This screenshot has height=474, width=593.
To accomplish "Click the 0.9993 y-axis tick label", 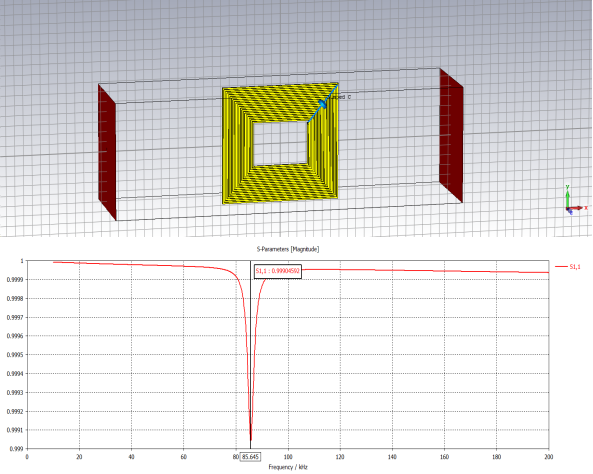I will (x=15, y=393).
